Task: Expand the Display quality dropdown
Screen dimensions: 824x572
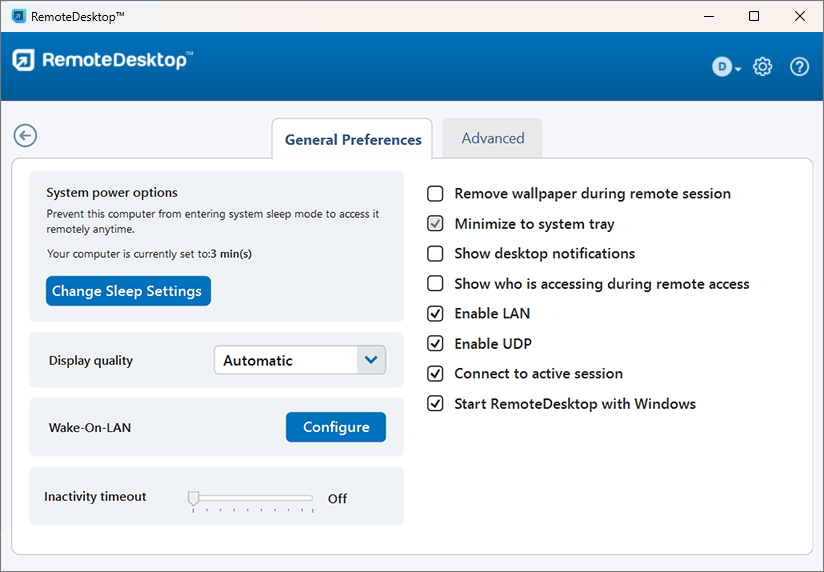Action: [371, 360]
